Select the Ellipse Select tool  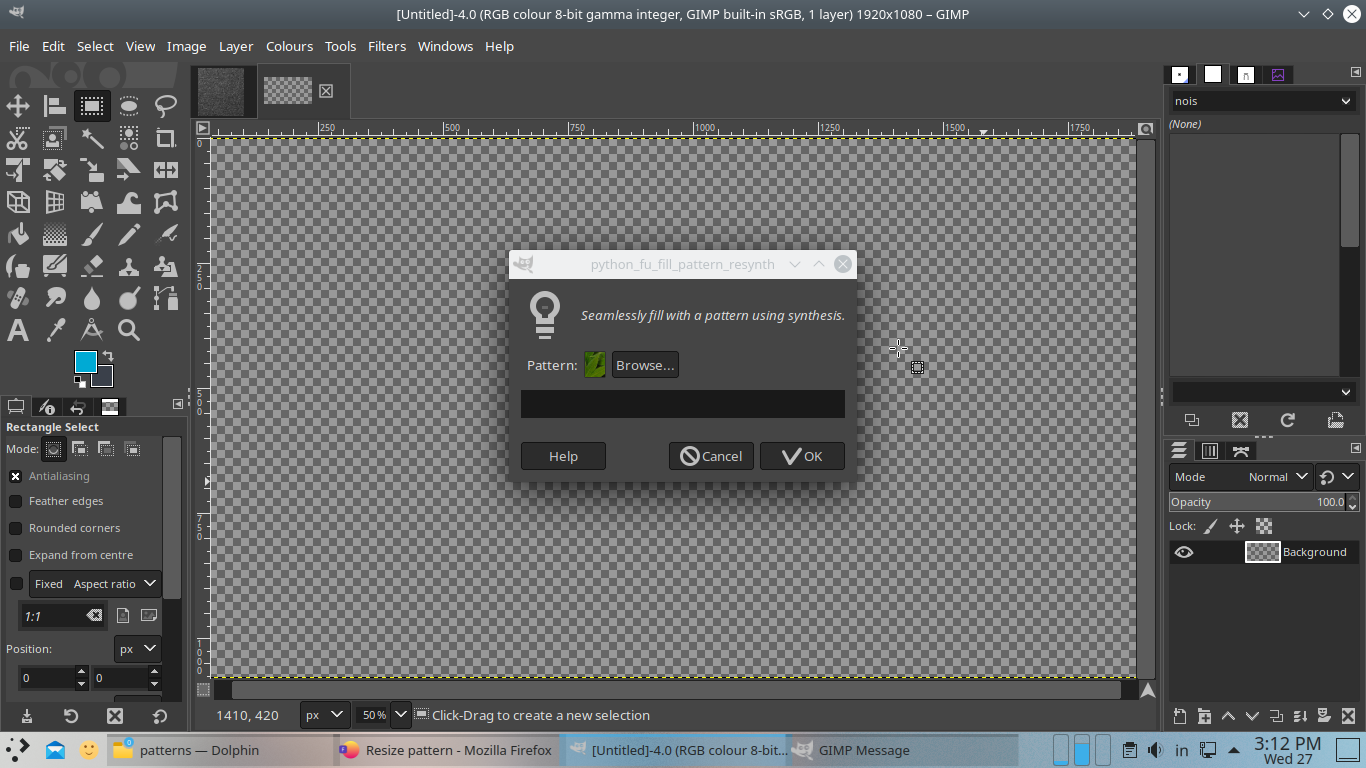[129, 106]
